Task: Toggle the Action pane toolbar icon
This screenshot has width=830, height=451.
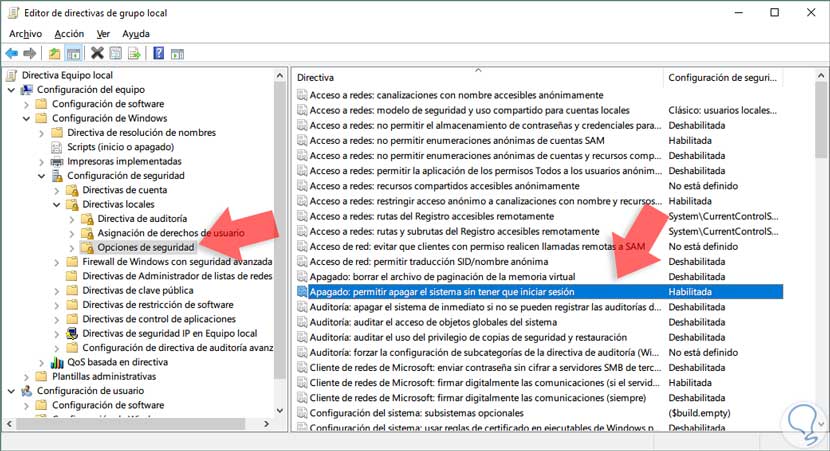Action: coord(177,54)
